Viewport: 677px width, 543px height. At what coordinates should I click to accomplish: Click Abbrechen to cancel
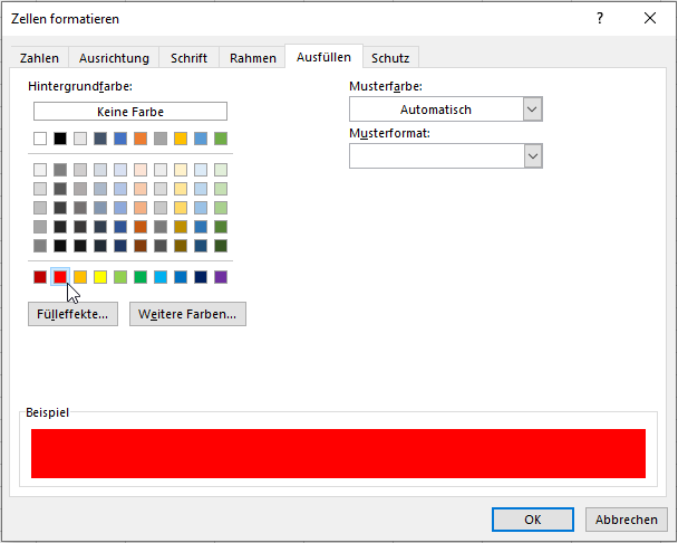coord(626,519)
